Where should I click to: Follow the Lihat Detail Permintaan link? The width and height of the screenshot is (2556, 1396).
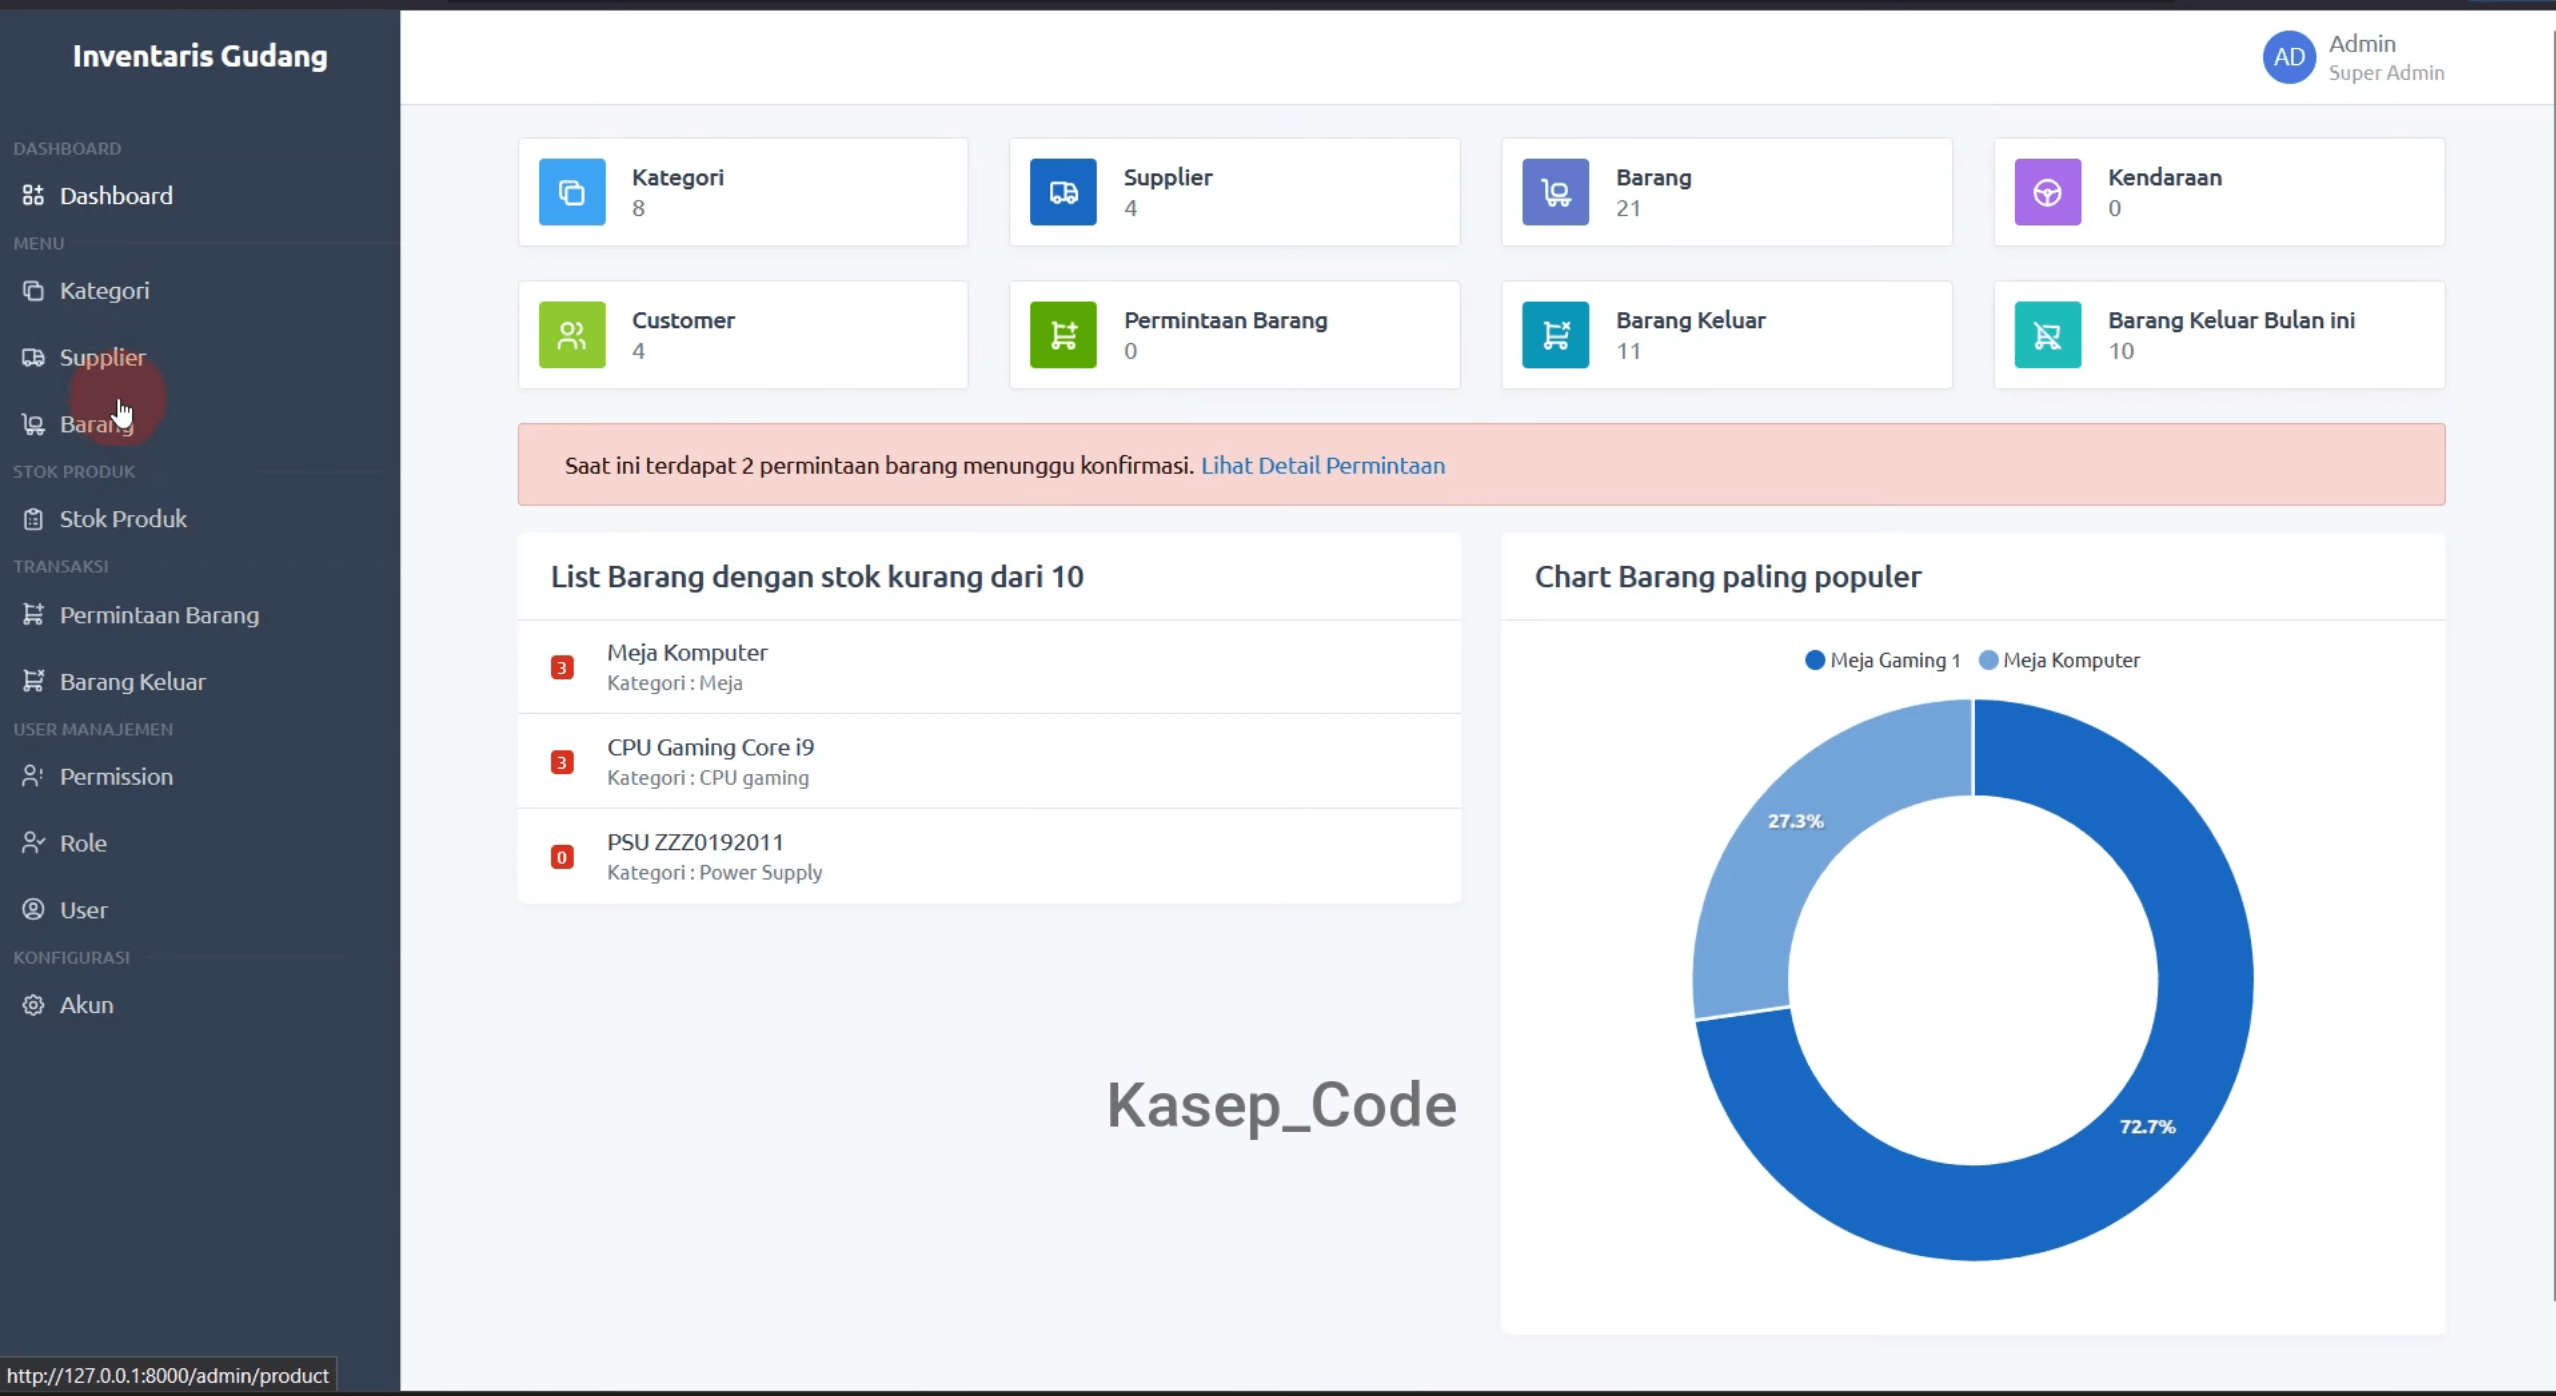1322,465
